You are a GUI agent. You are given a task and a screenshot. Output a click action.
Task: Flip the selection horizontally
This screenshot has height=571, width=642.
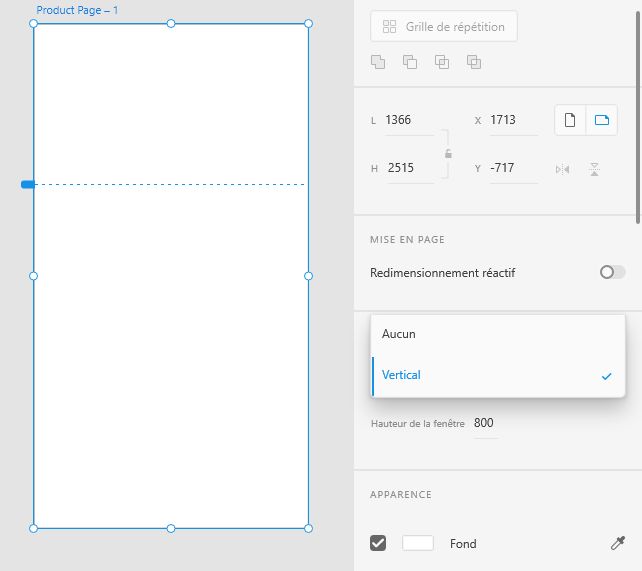pyautogui.click(x=563, y=169)
